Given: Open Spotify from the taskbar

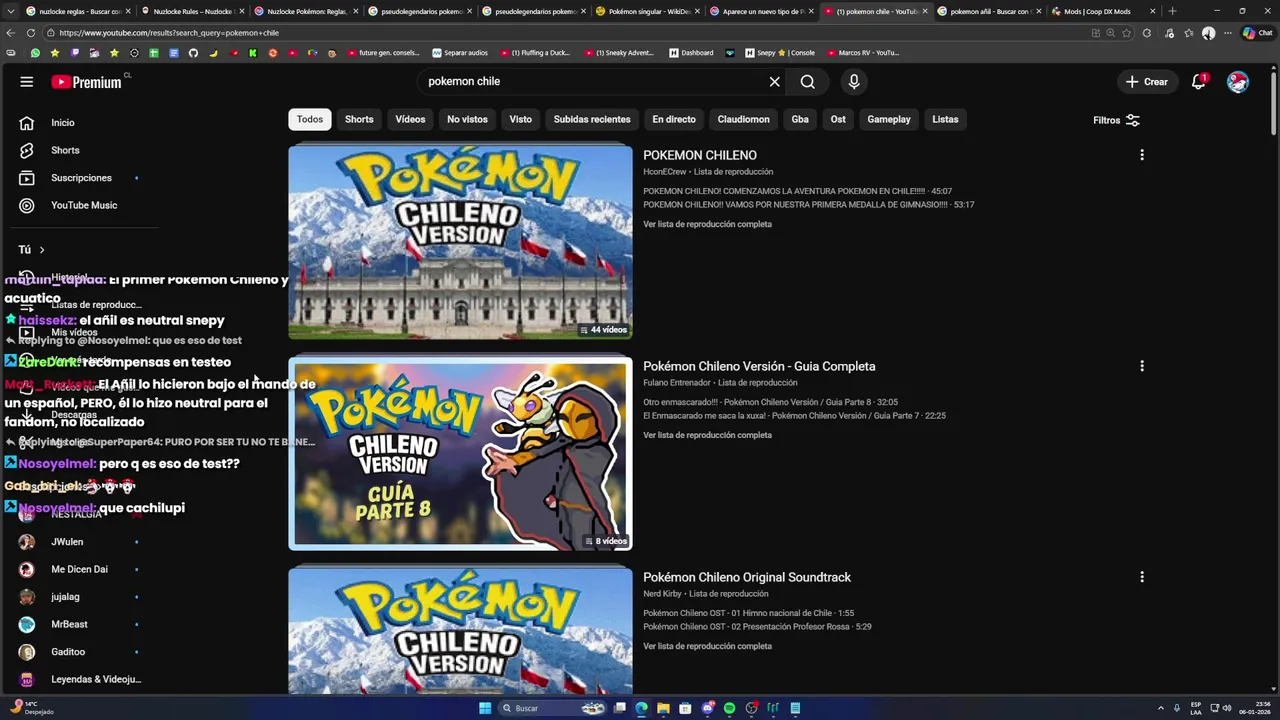Looking at the screenshot, I should [x=729, y=708].
